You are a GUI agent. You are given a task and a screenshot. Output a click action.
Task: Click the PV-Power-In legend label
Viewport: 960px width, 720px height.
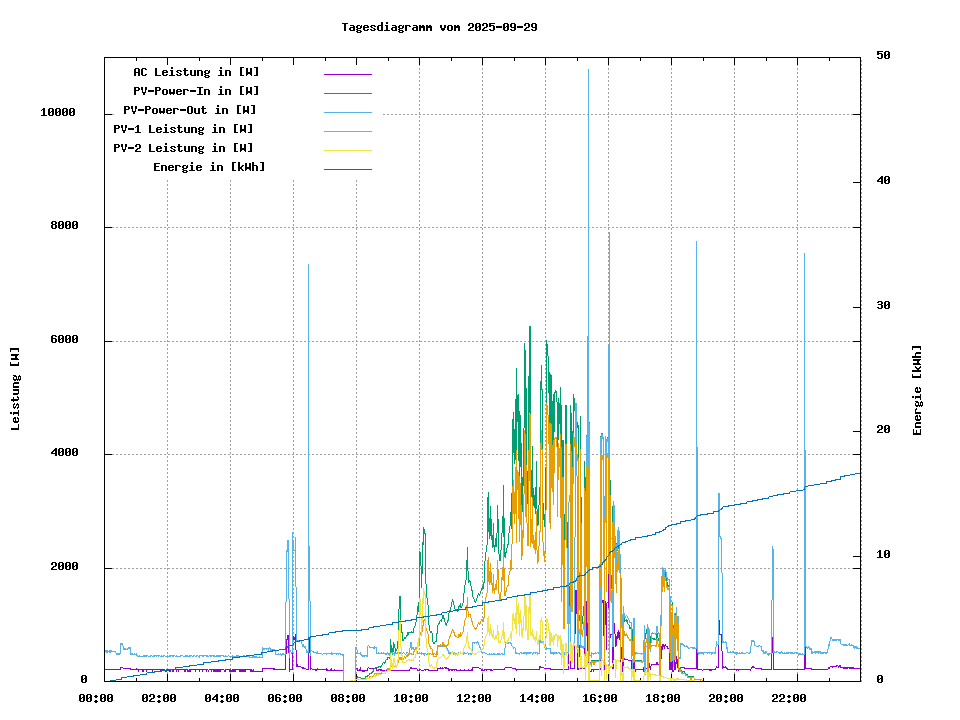[196, 91]
